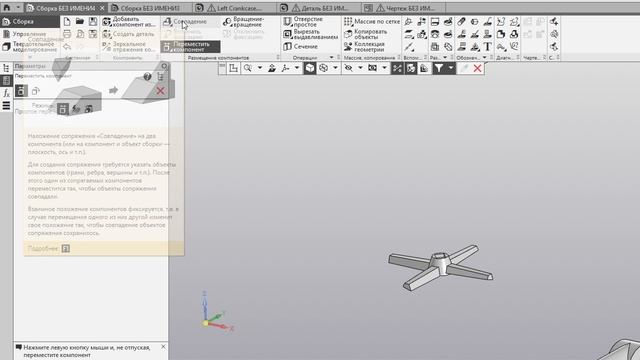Open the model tree sidebar icon
640x360 pixels.
[6, 68]
